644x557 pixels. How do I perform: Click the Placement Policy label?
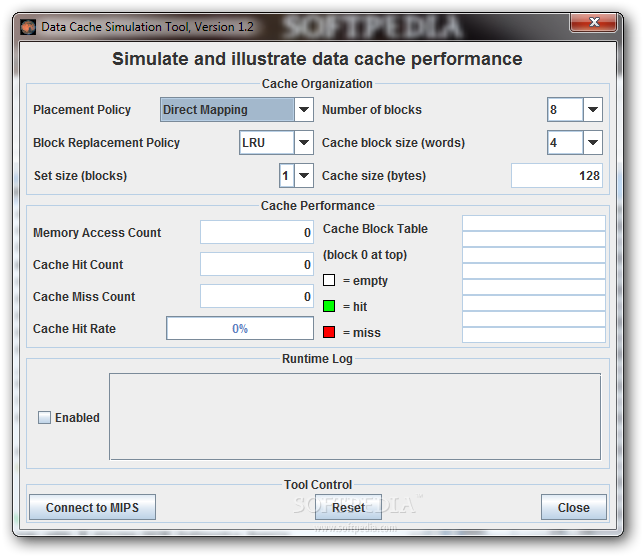tap(82, 110)
